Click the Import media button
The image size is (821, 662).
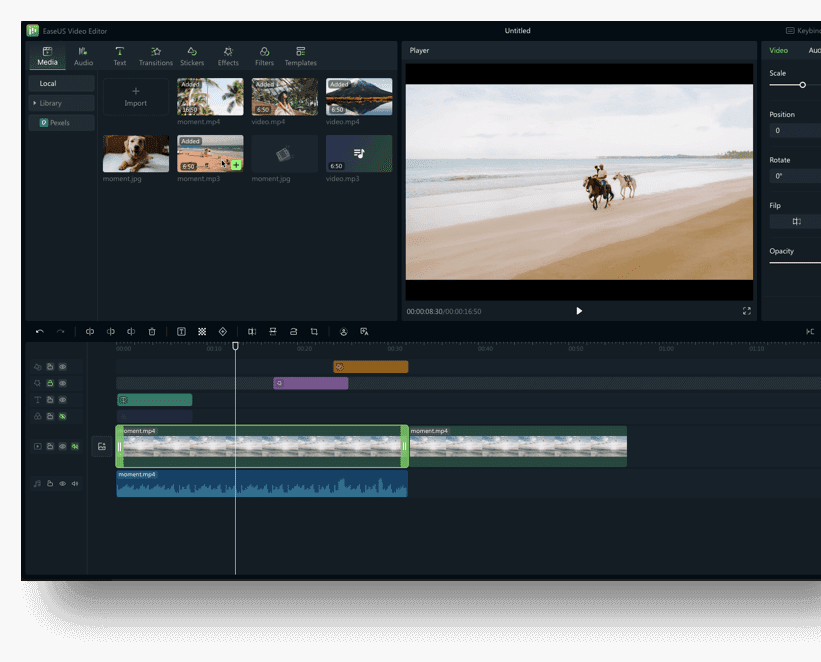coord(136,97)
